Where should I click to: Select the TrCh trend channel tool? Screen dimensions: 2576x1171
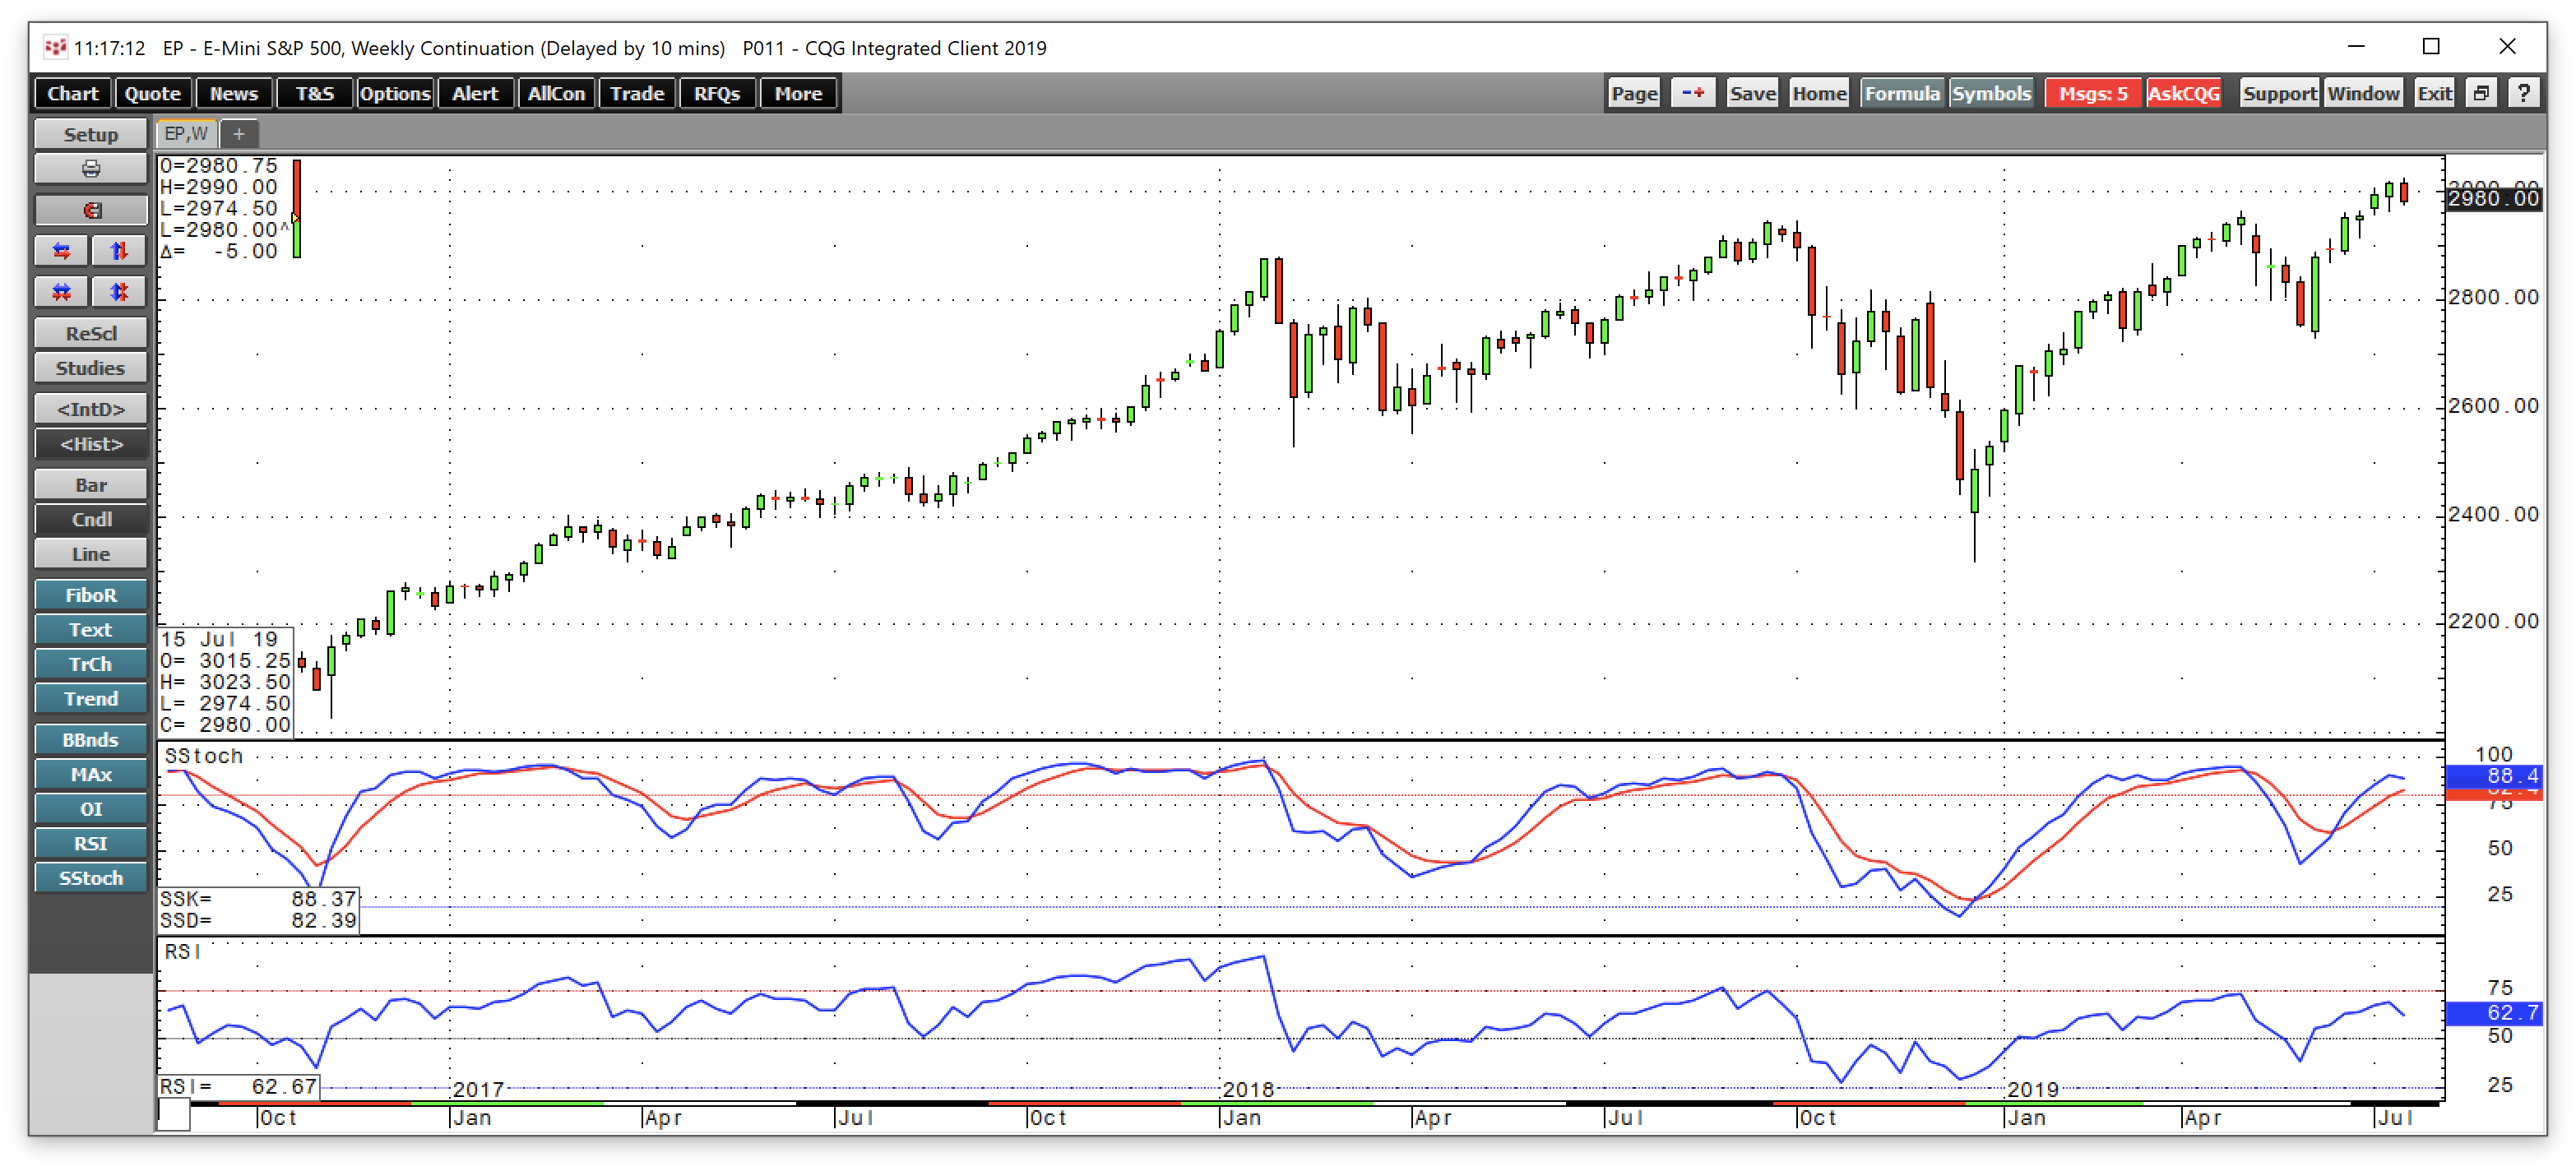[91, 664]
